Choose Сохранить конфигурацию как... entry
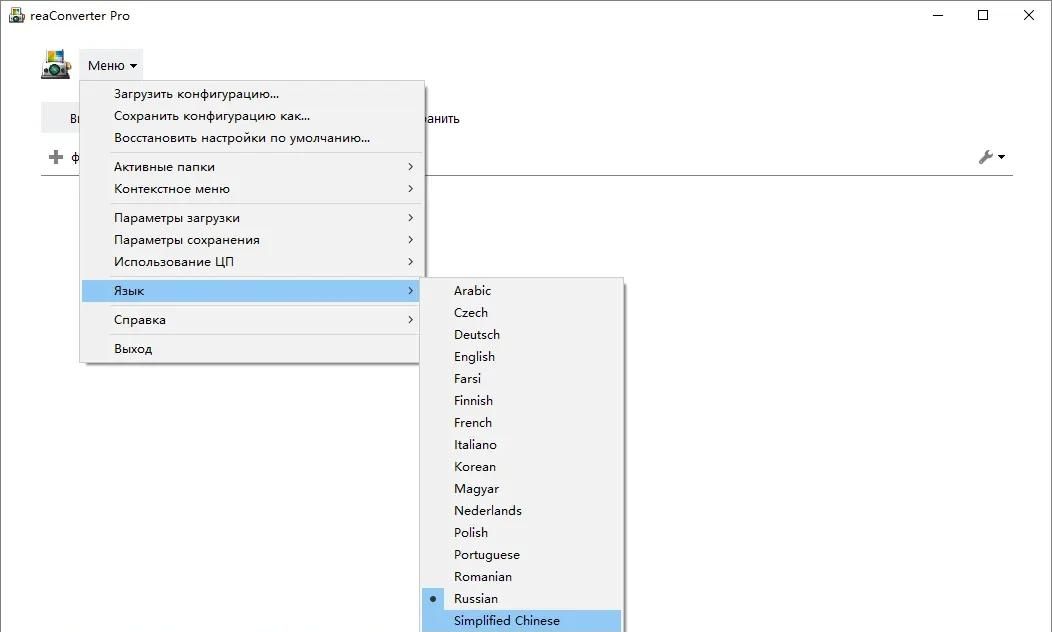Image resolution: width=1052 pixels, height=632 pixels. [252, 116]
